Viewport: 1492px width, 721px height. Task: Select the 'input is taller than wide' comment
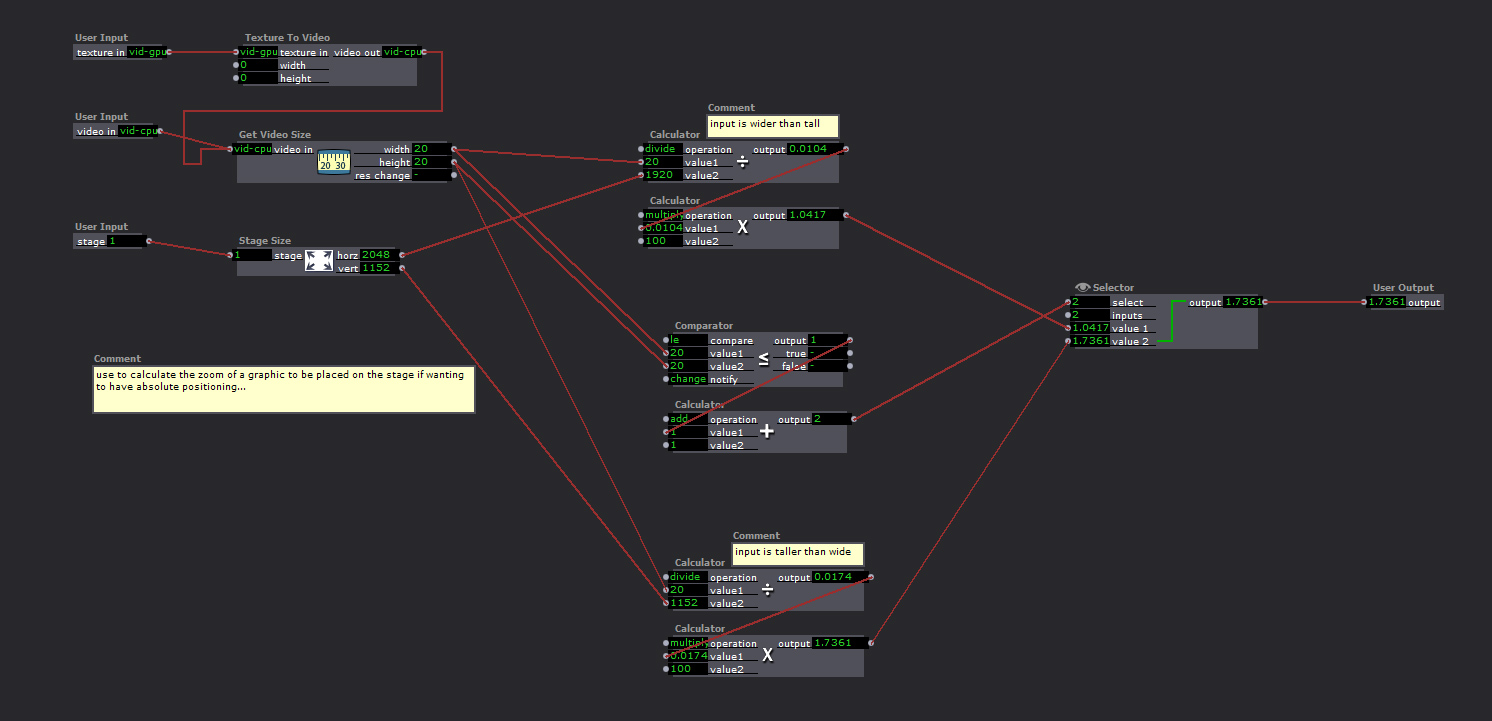(798, 553)
